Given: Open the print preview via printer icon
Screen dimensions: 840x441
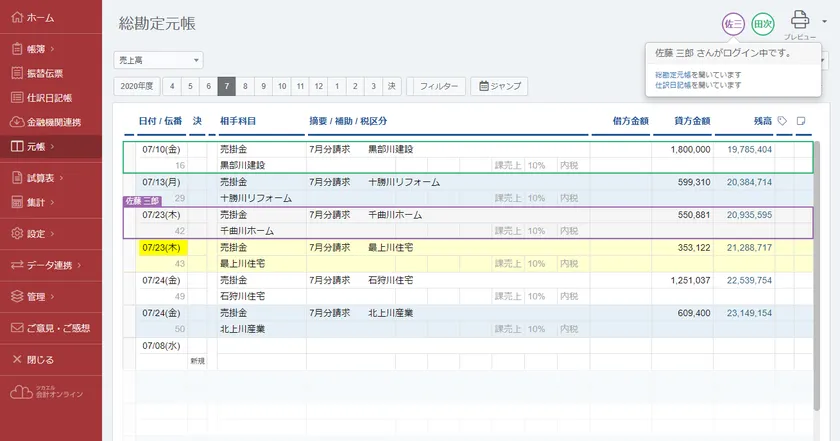Looking at the screenshot, I should click(x=800, y=18).
